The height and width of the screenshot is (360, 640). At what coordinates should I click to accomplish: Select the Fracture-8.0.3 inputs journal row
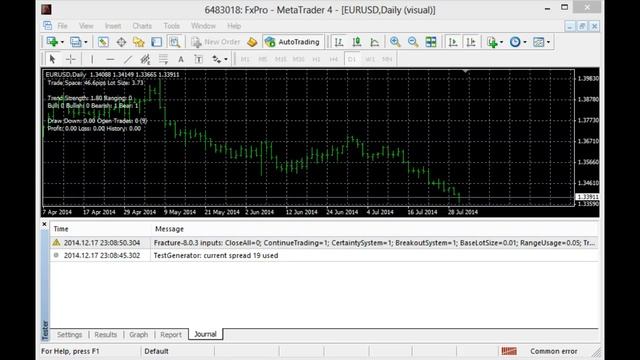pyautogui.click(x=324, y=242)
